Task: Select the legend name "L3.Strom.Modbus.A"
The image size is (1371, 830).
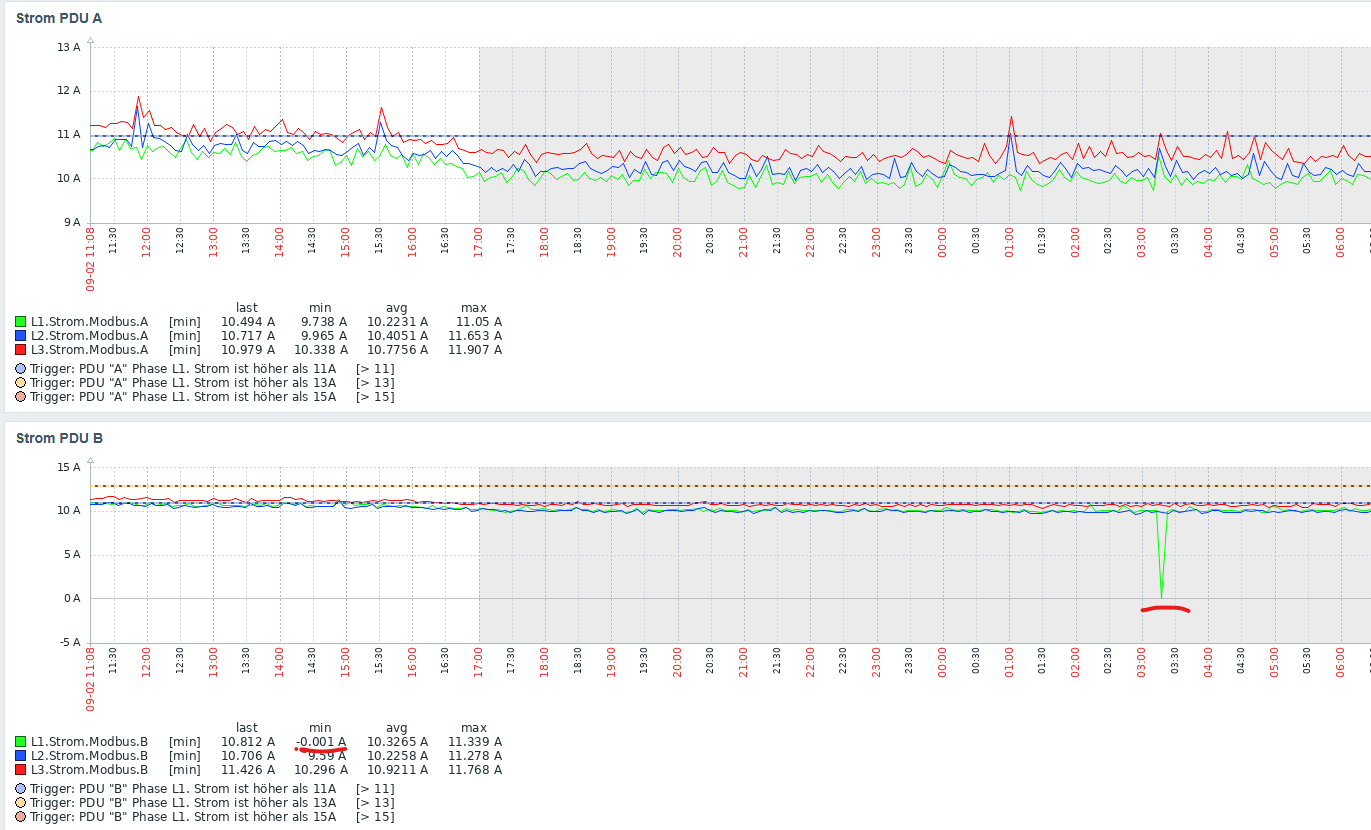Action: pos(89,350)
